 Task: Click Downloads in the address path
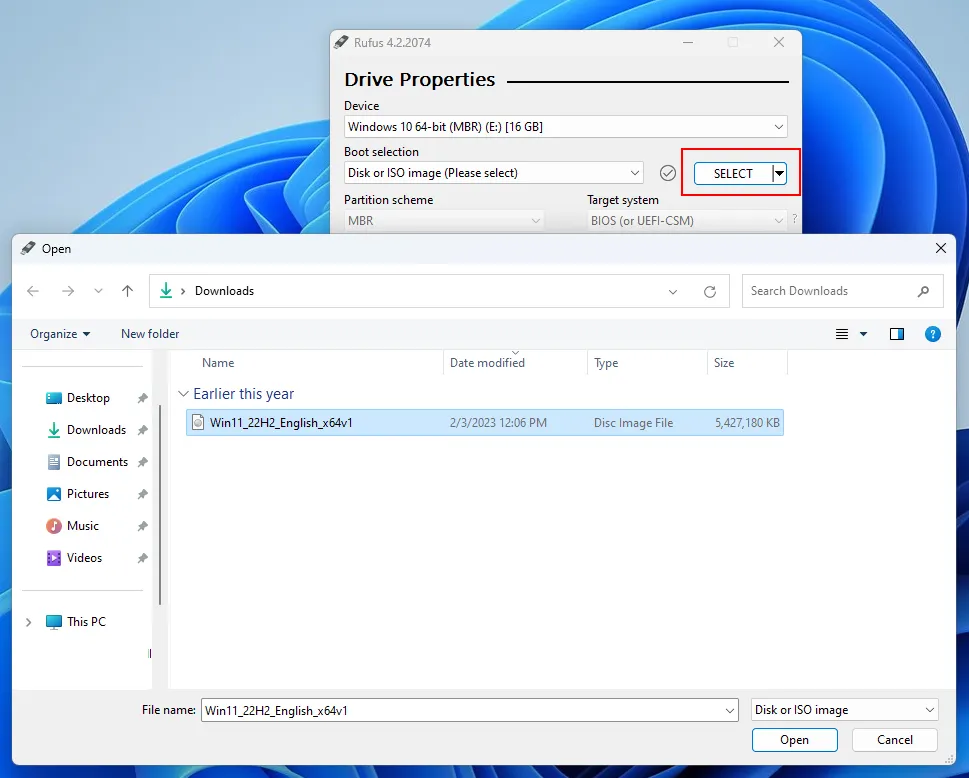[224, 291]
